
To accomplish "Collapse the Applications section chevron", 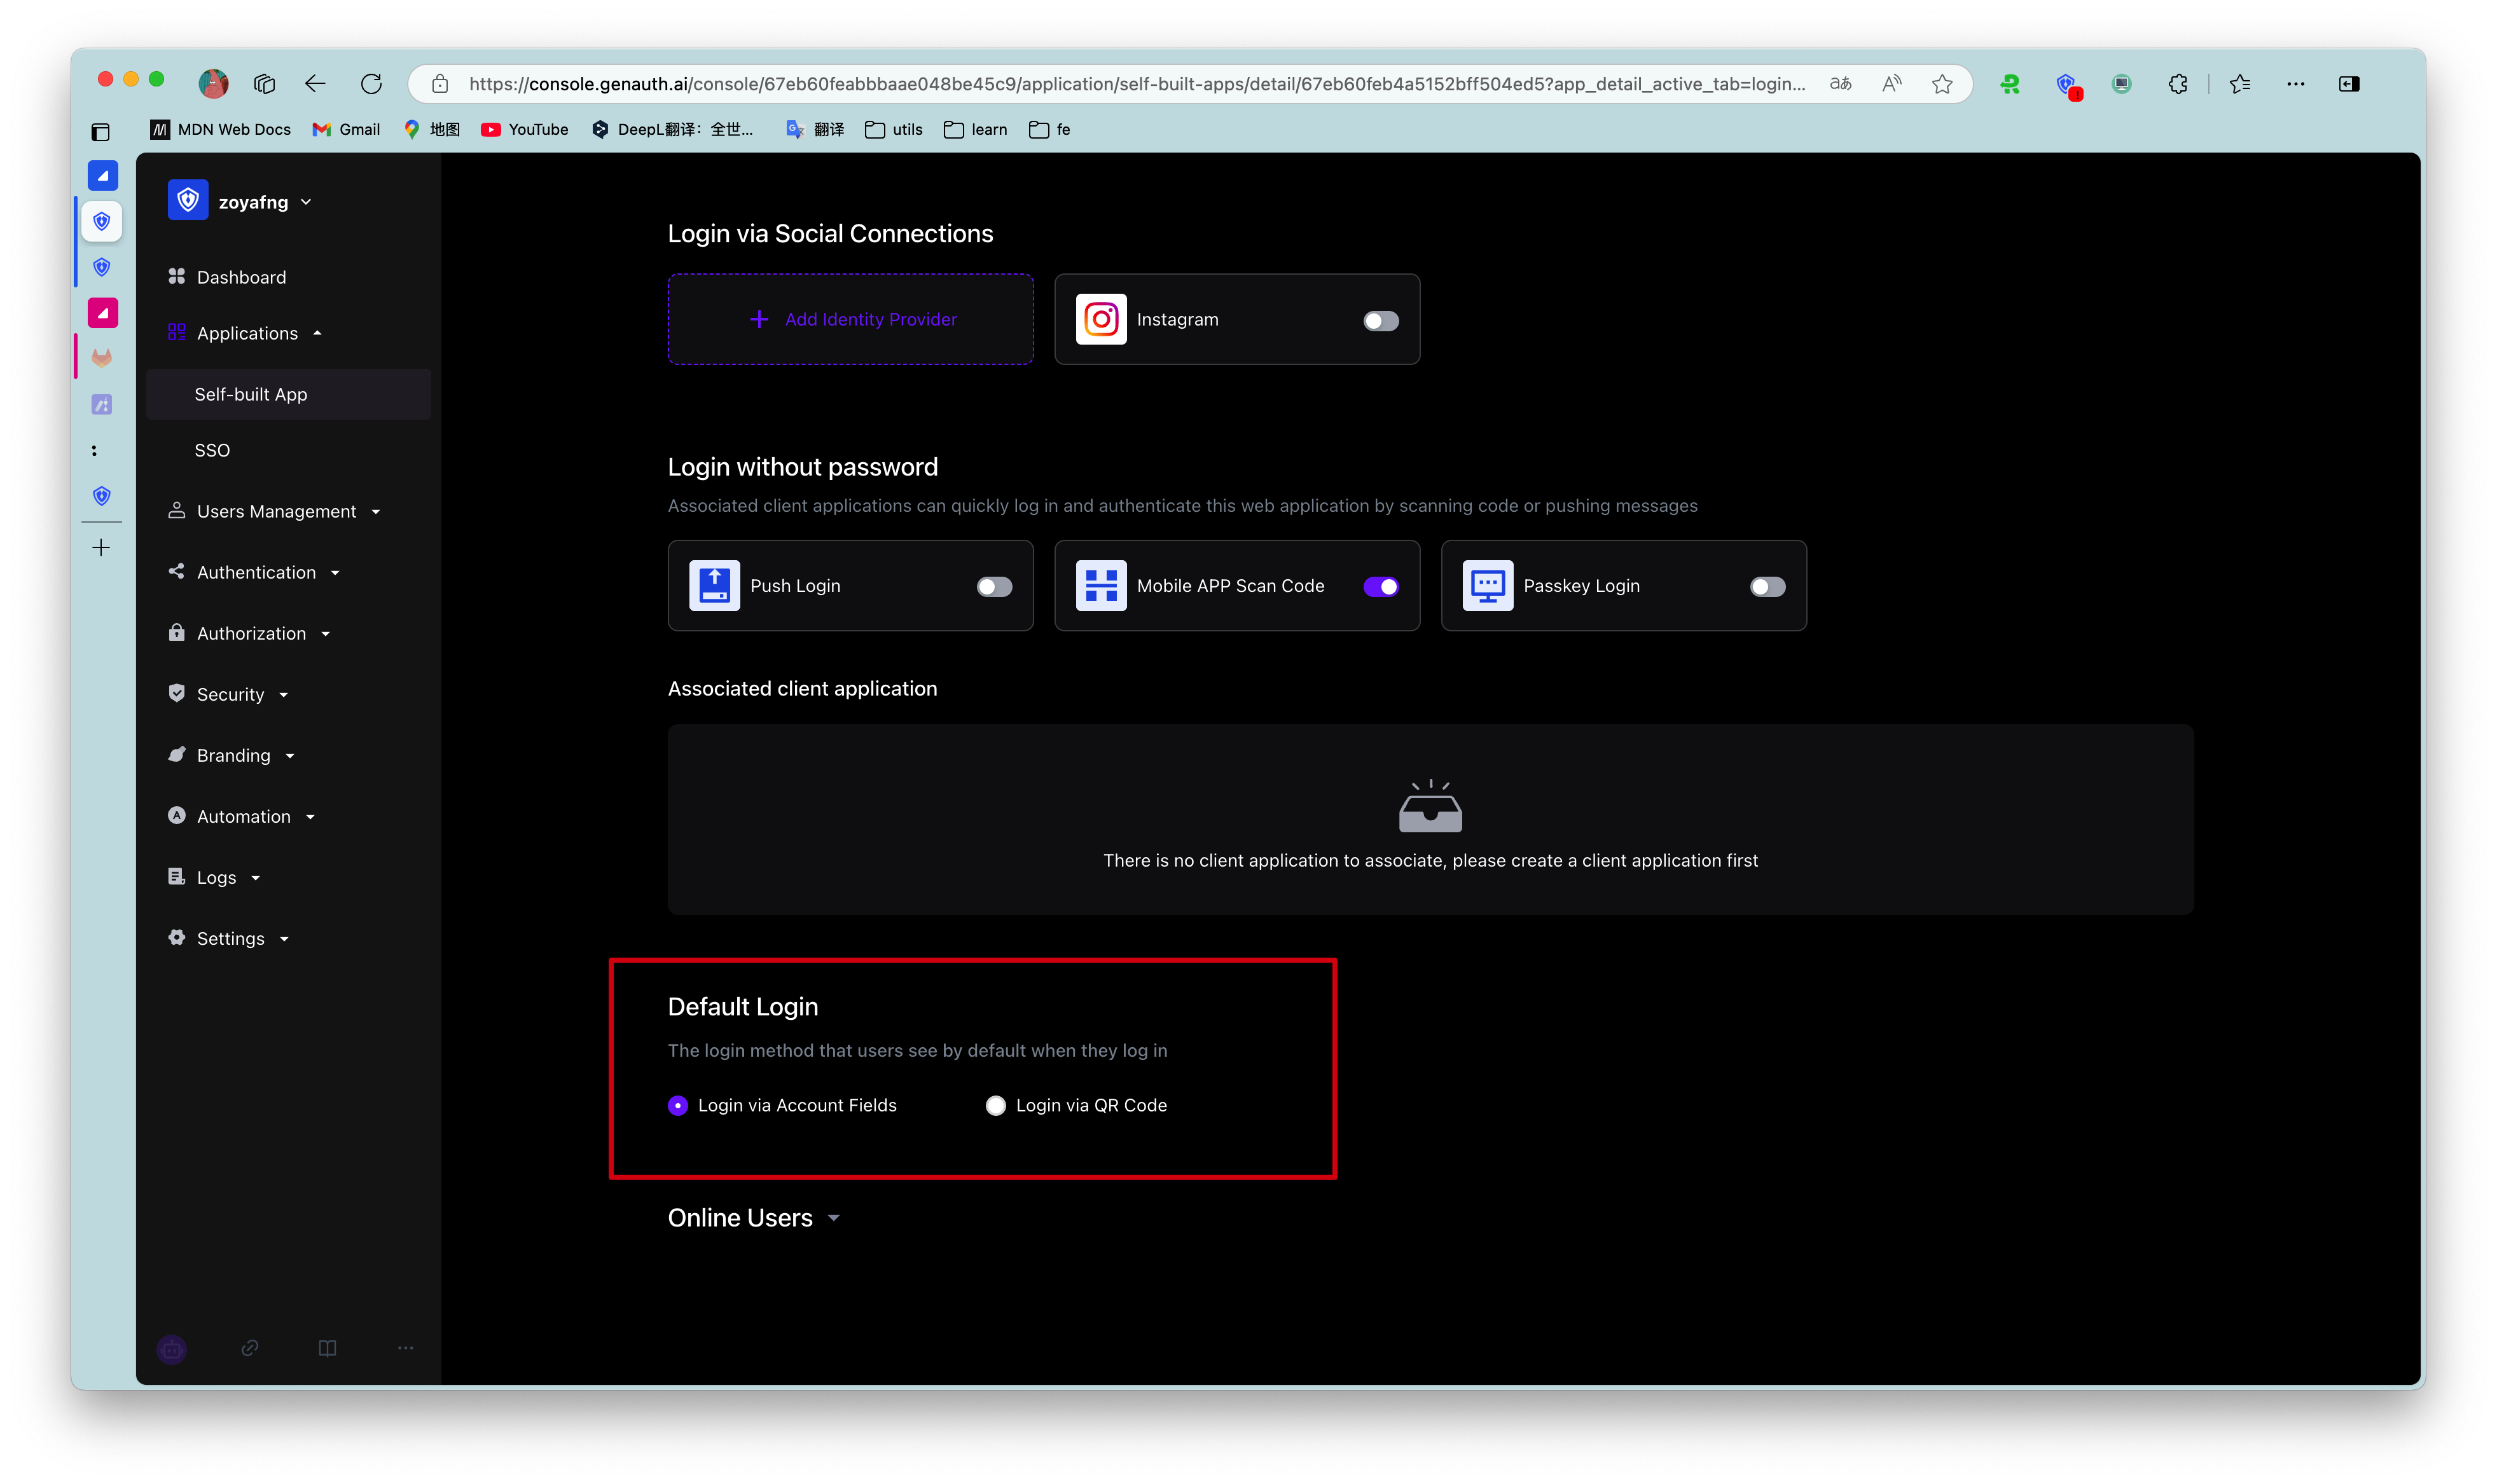I will pos(318,332).
